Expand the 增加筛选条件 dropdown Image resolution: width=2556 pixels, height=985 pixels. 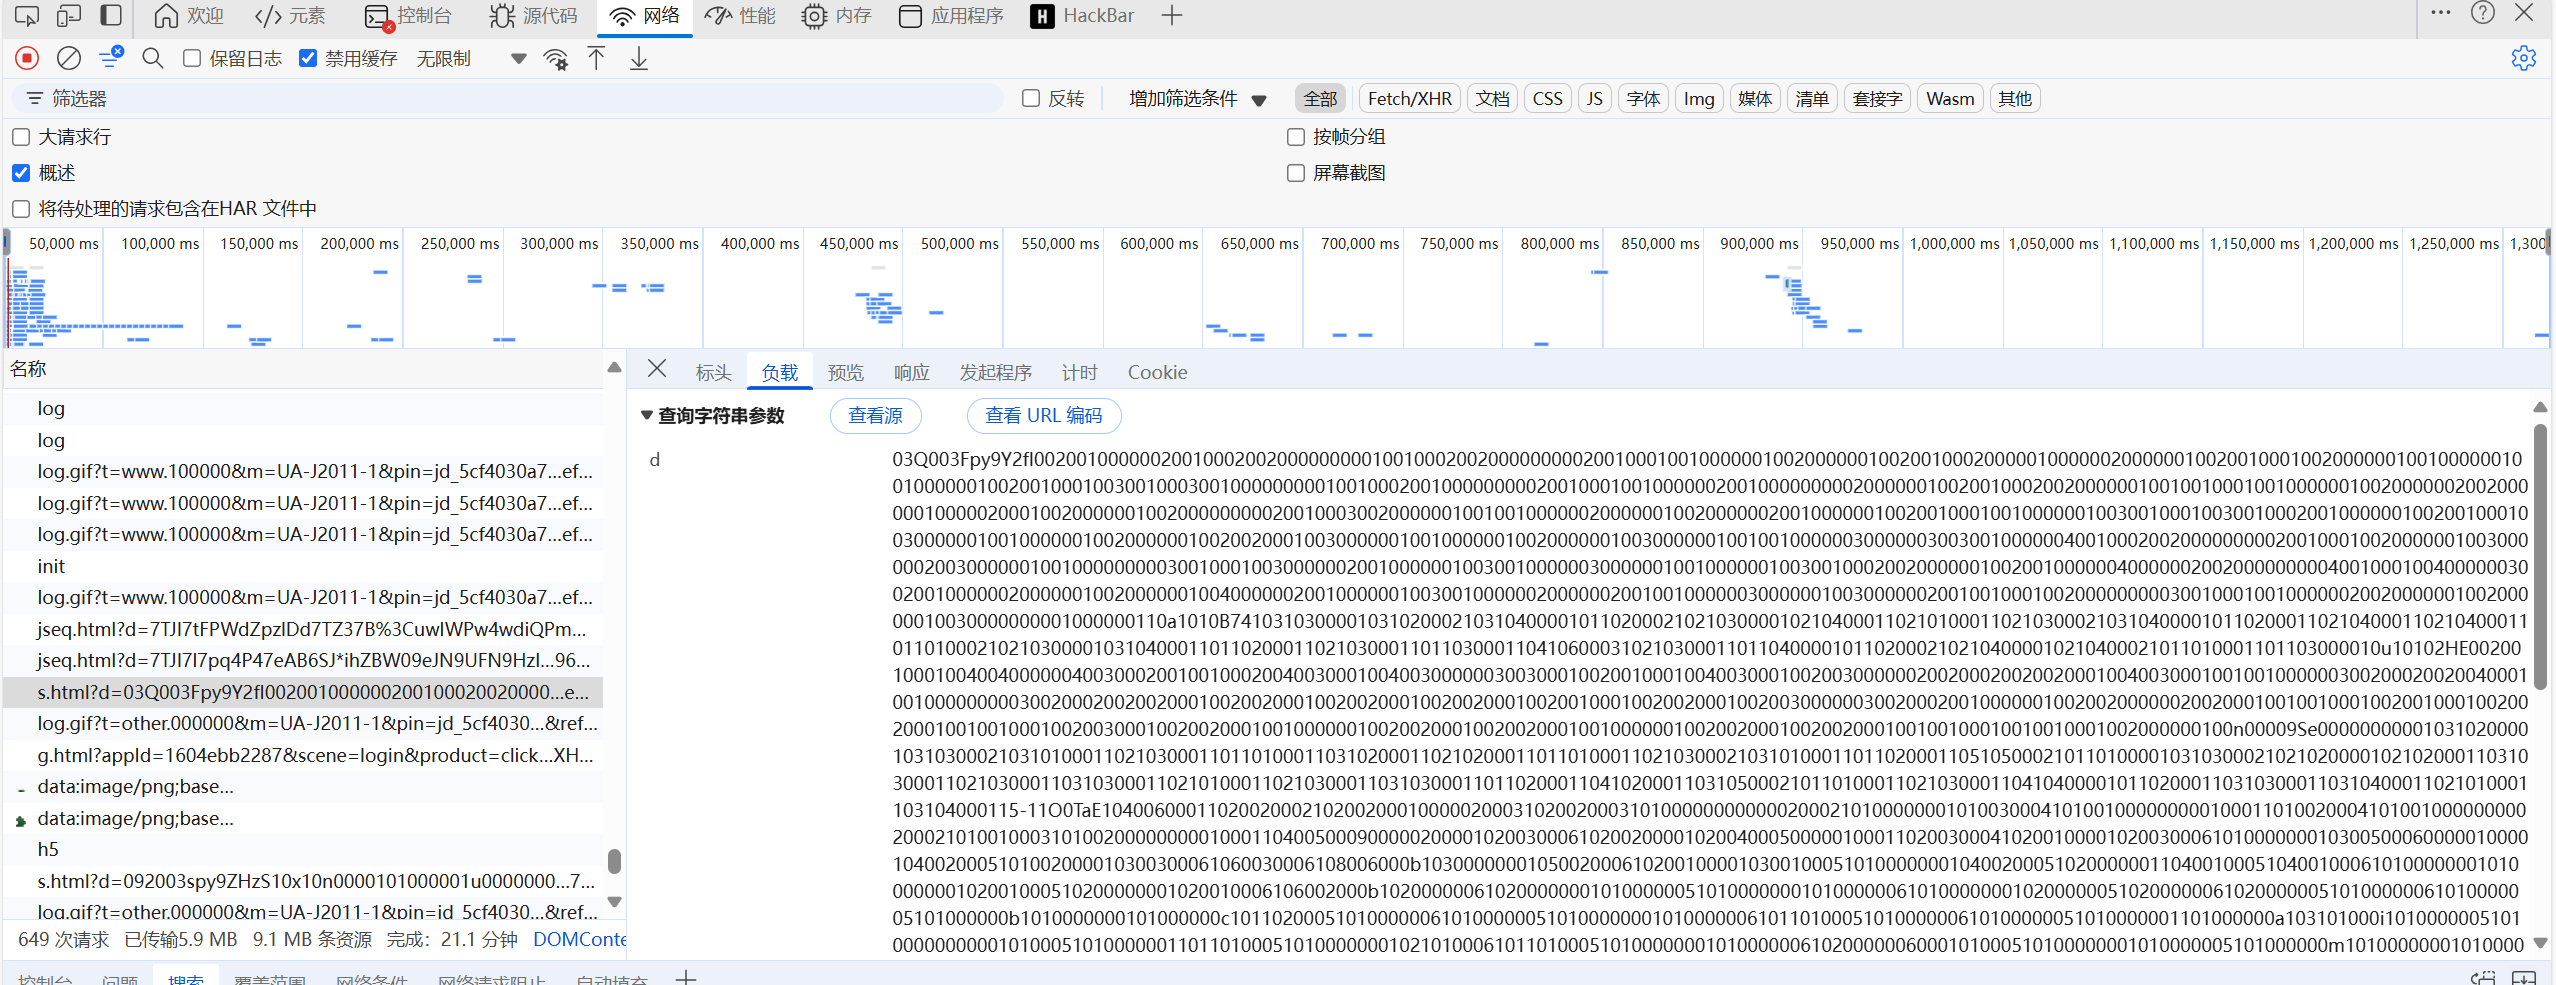1197,99
